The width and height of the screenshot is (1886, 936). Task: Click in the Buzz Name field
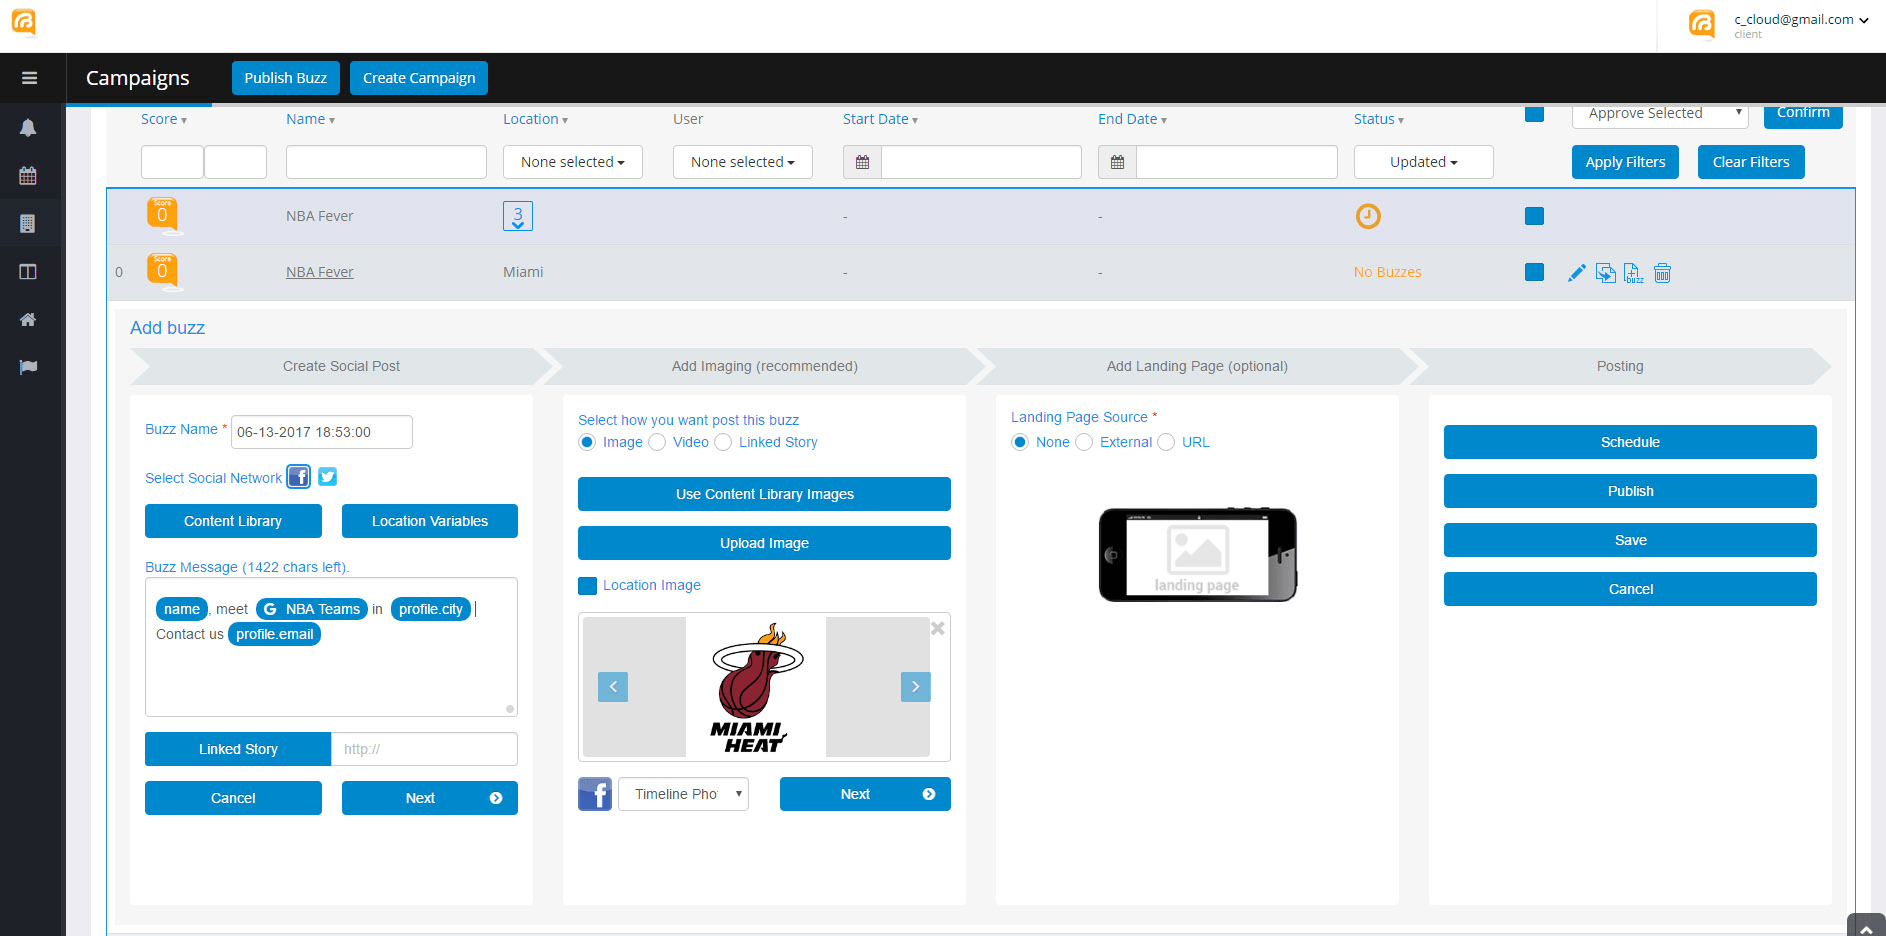322,432
